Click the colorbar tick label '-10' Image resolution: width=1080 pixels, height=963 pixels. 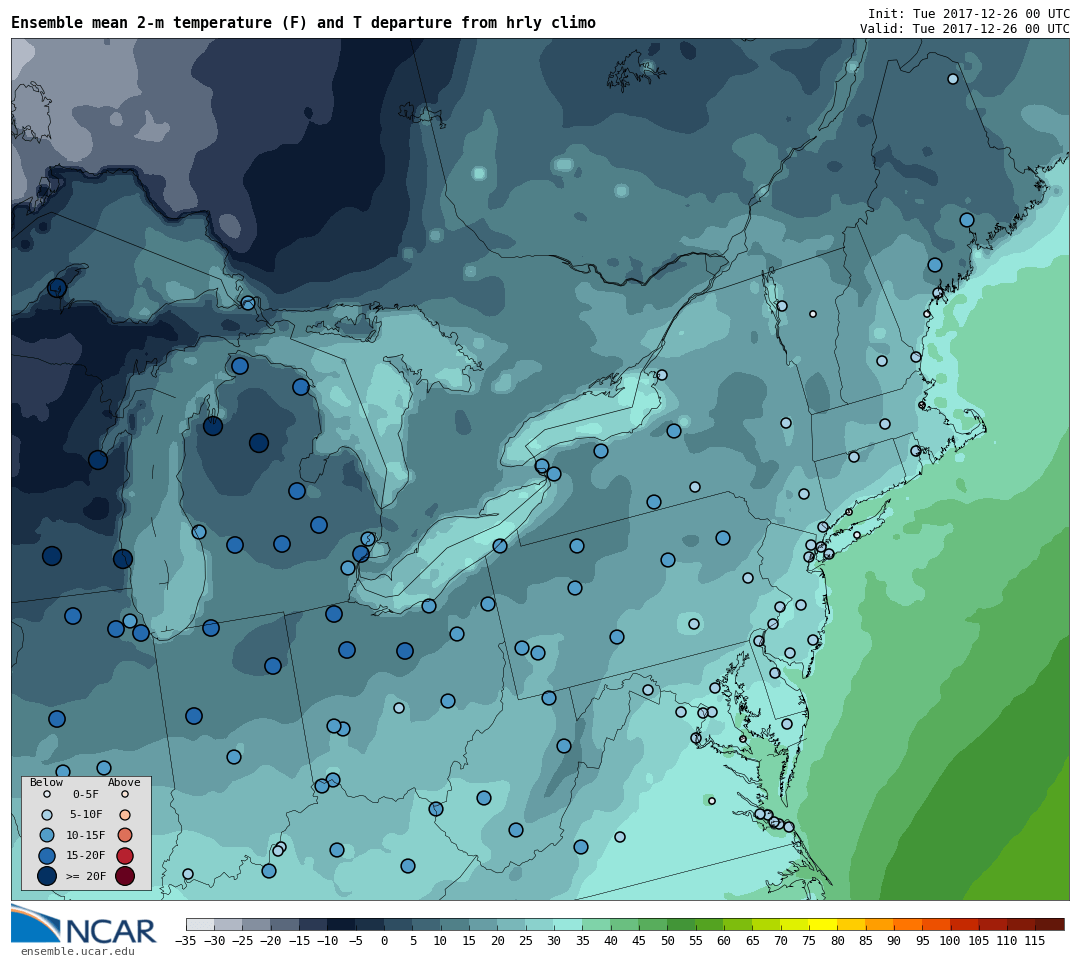pyautogui.click(x=328, y=940)
